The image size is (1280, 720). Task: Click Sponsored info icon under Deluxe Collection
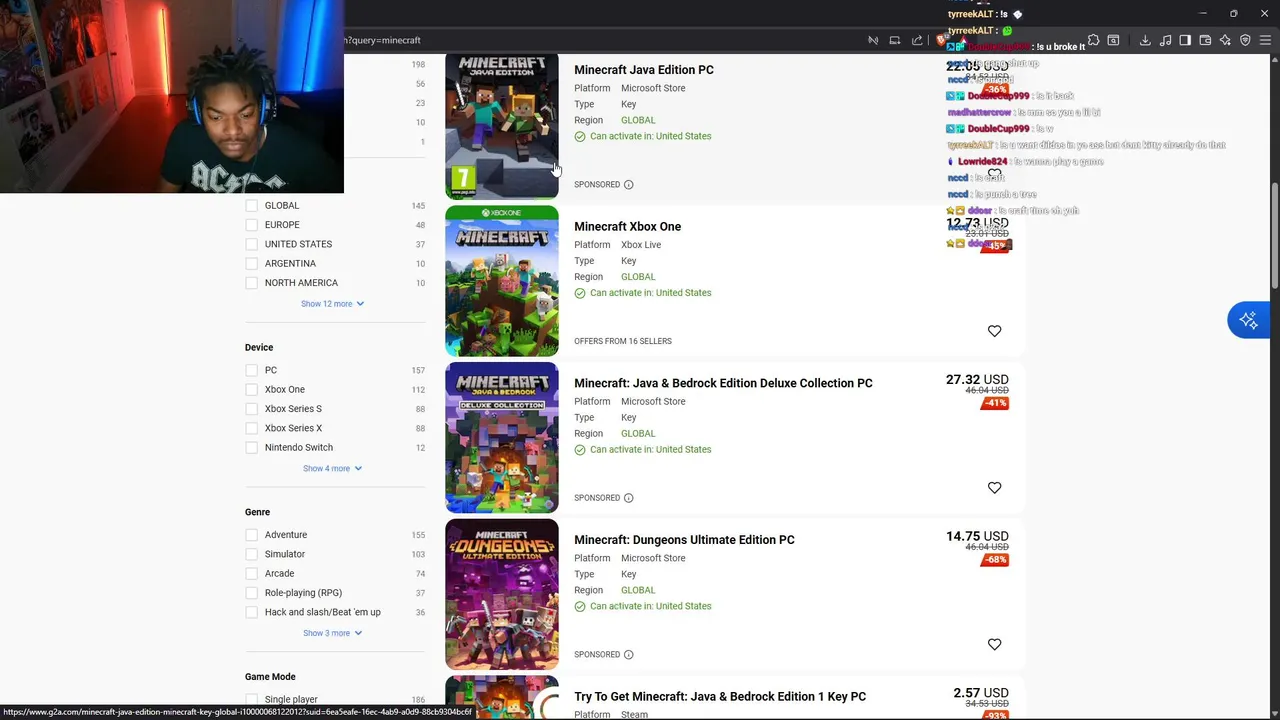tap(628, 498)
